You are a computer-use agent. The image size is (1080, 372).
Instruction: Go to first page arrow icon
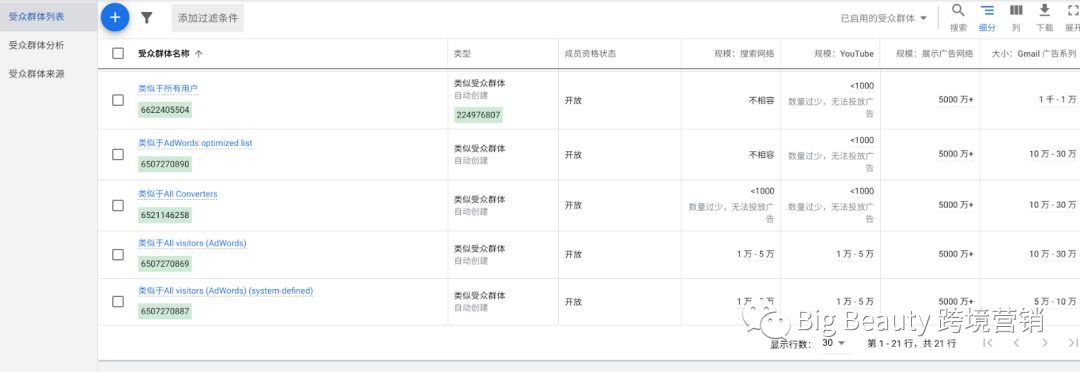tap(987, 343)
